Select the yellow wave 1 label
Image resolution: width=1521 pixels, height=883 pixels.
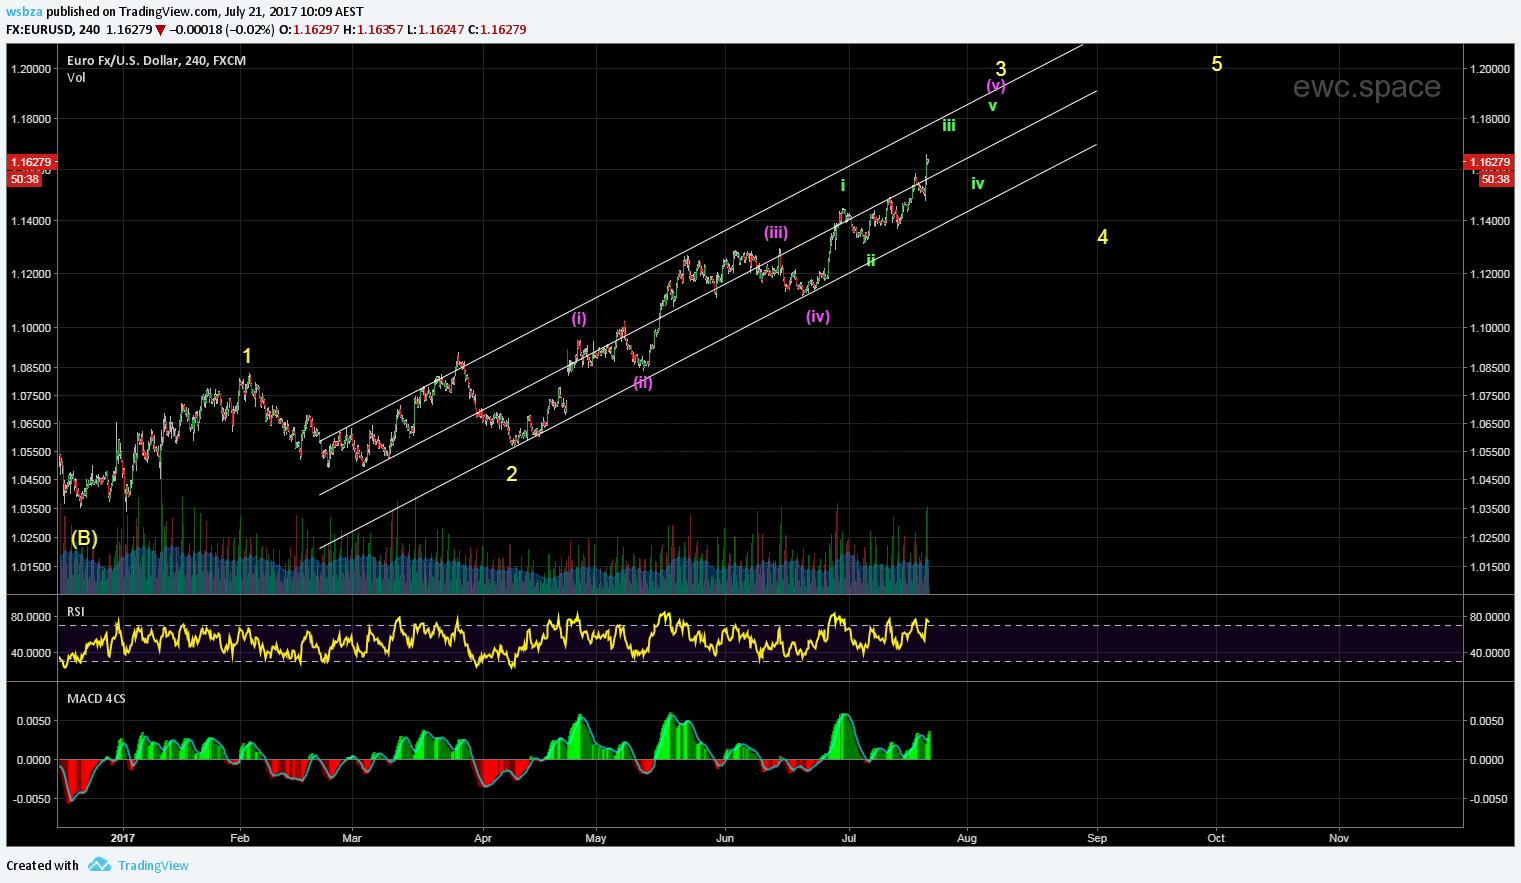[247, 356]
